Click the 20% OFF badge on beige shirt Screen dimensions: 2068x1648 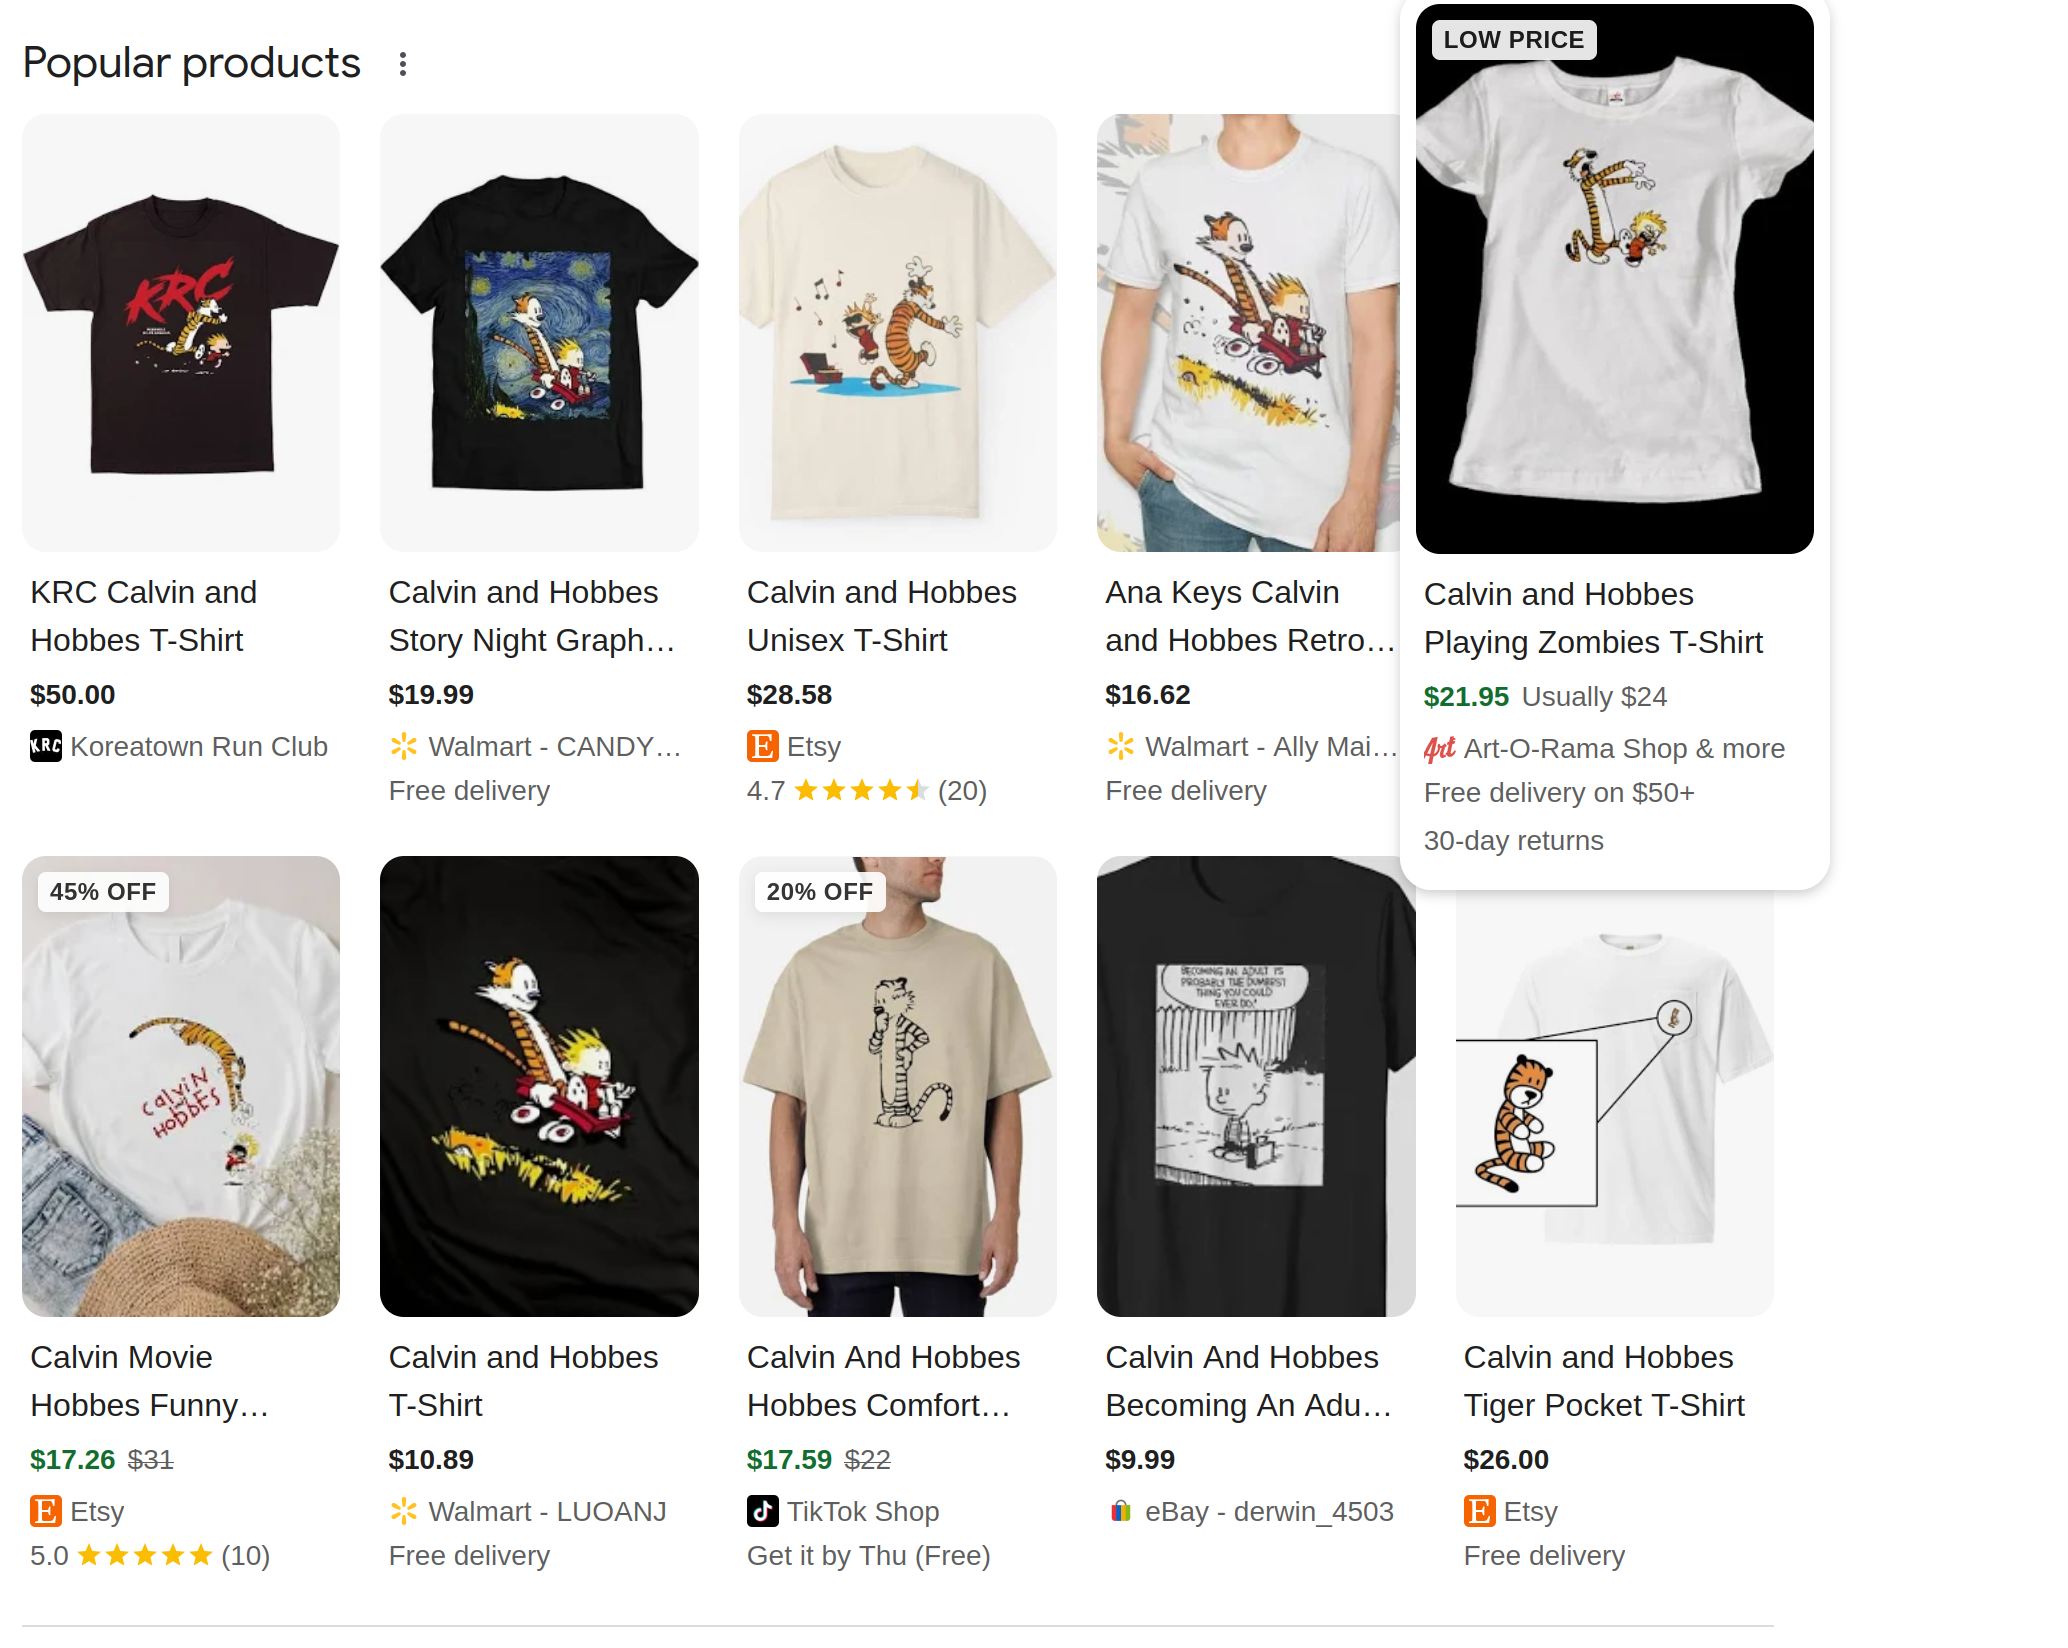coord(819,892)
